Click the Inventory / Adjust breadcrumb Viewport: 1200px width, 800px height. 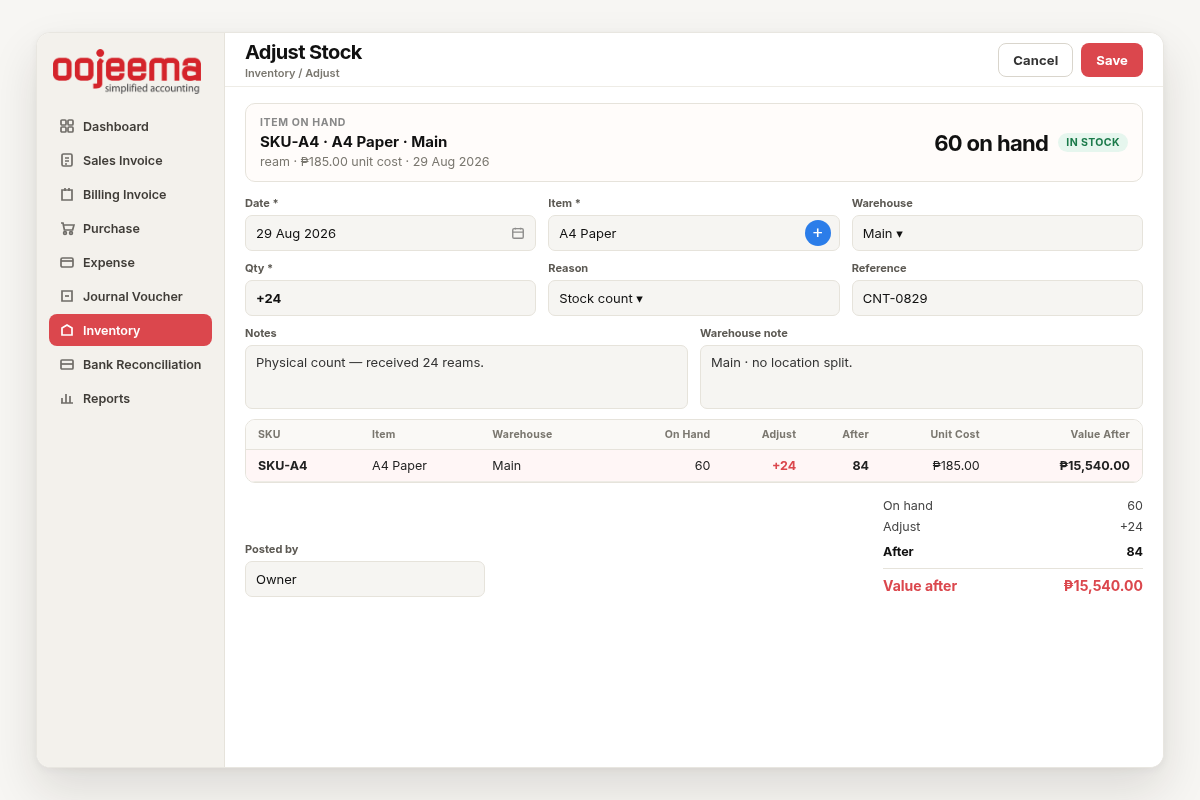(x=292, y=73)
